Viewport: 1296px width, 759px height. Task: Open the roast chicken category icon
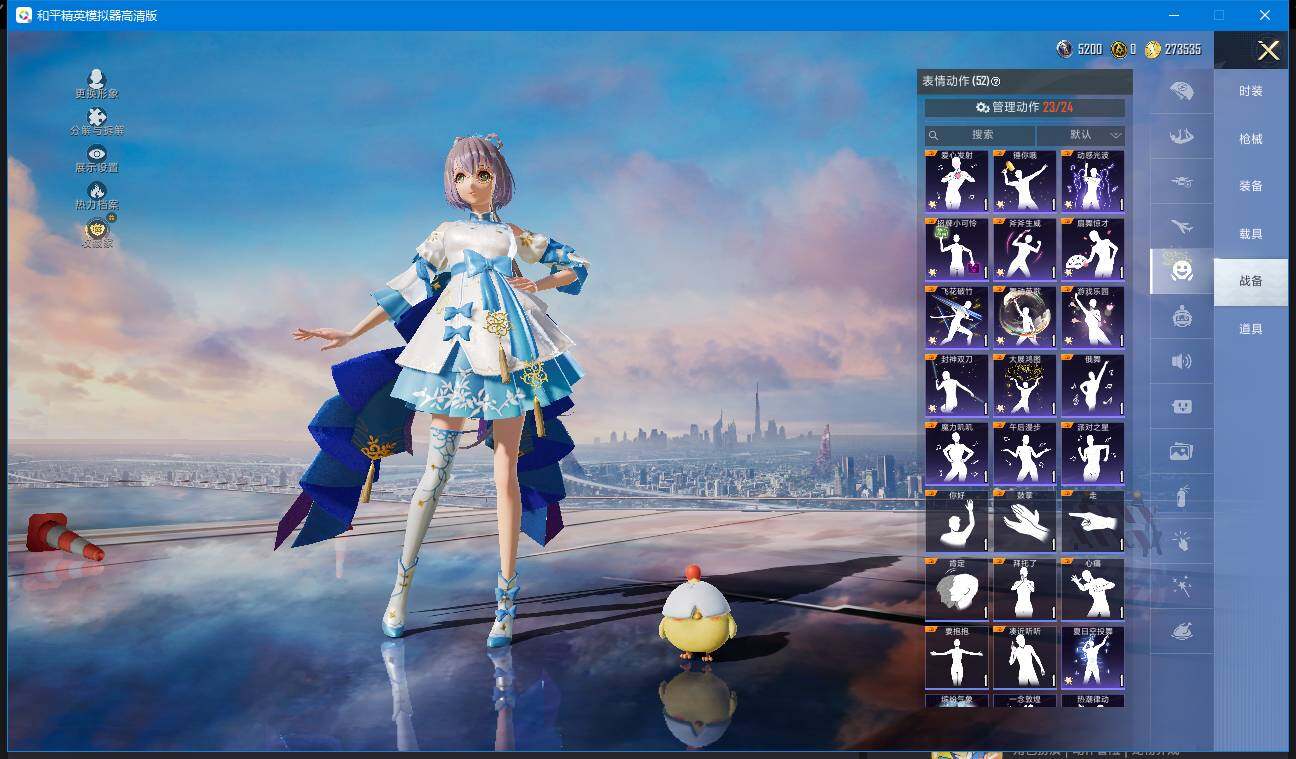1181,632
